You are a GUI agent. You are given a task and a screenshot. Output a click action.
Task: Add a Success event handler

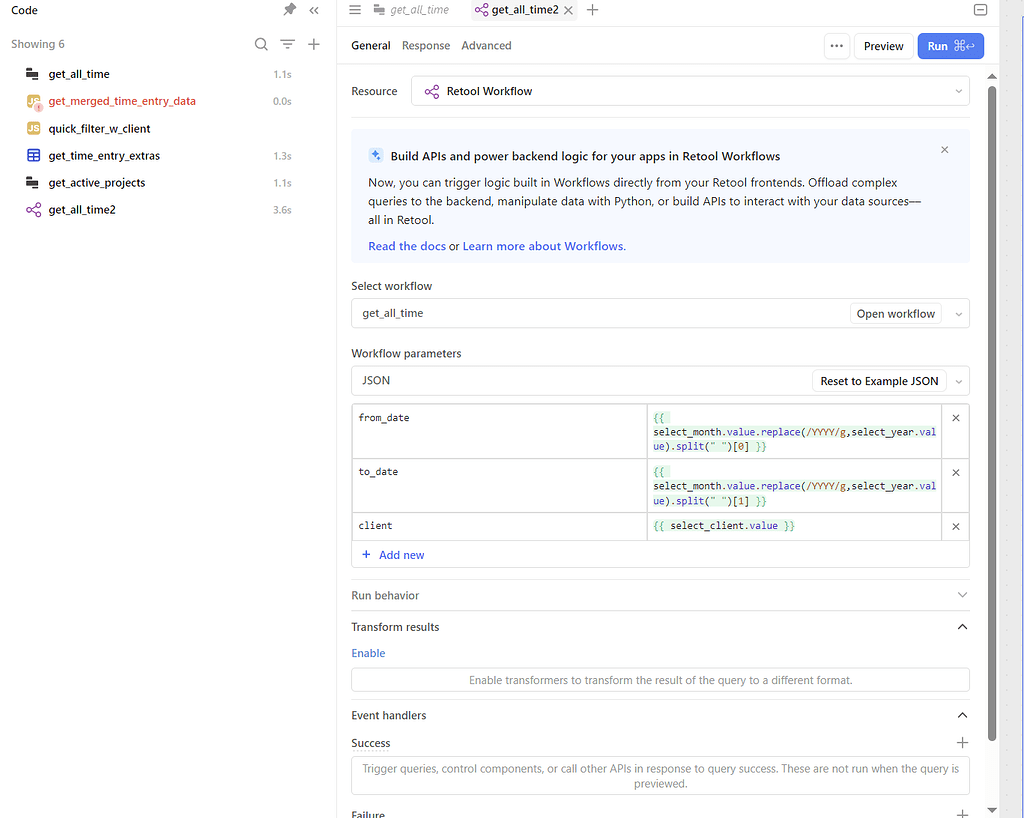point(962,742)
